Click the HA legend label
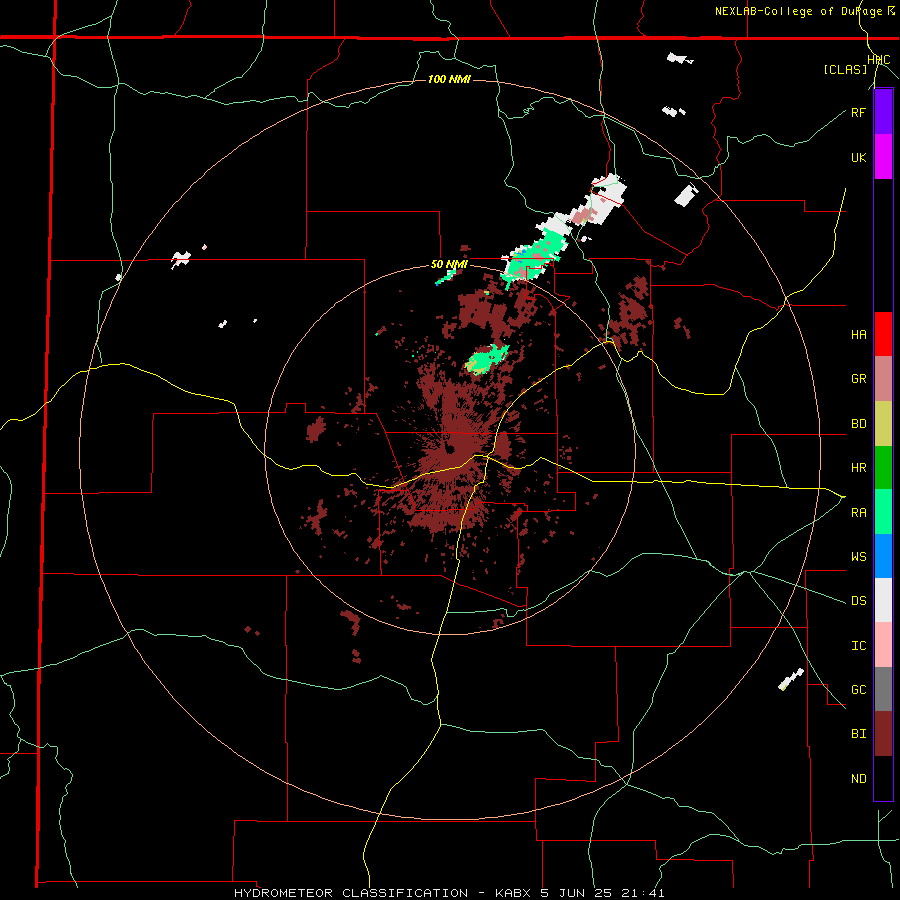This screenshot has height=900, width=900. 859,334
